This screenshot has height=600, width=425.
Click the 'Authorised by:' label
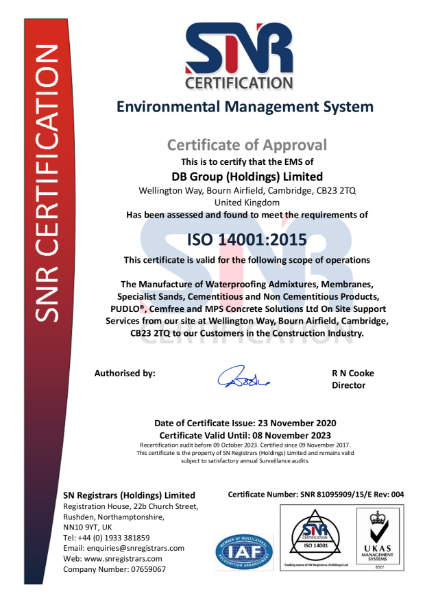coord(125,373)
